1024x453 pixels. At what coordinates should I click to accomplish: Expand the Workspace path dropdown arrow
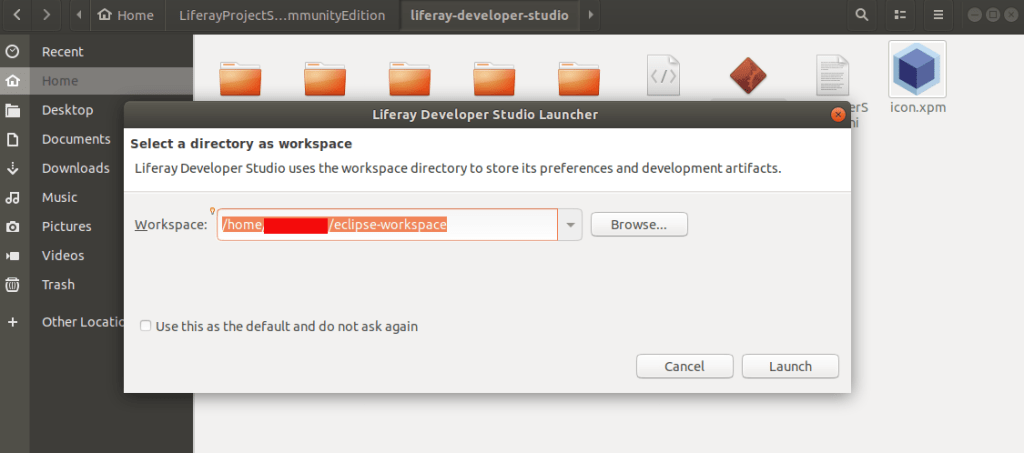point(570,225)
